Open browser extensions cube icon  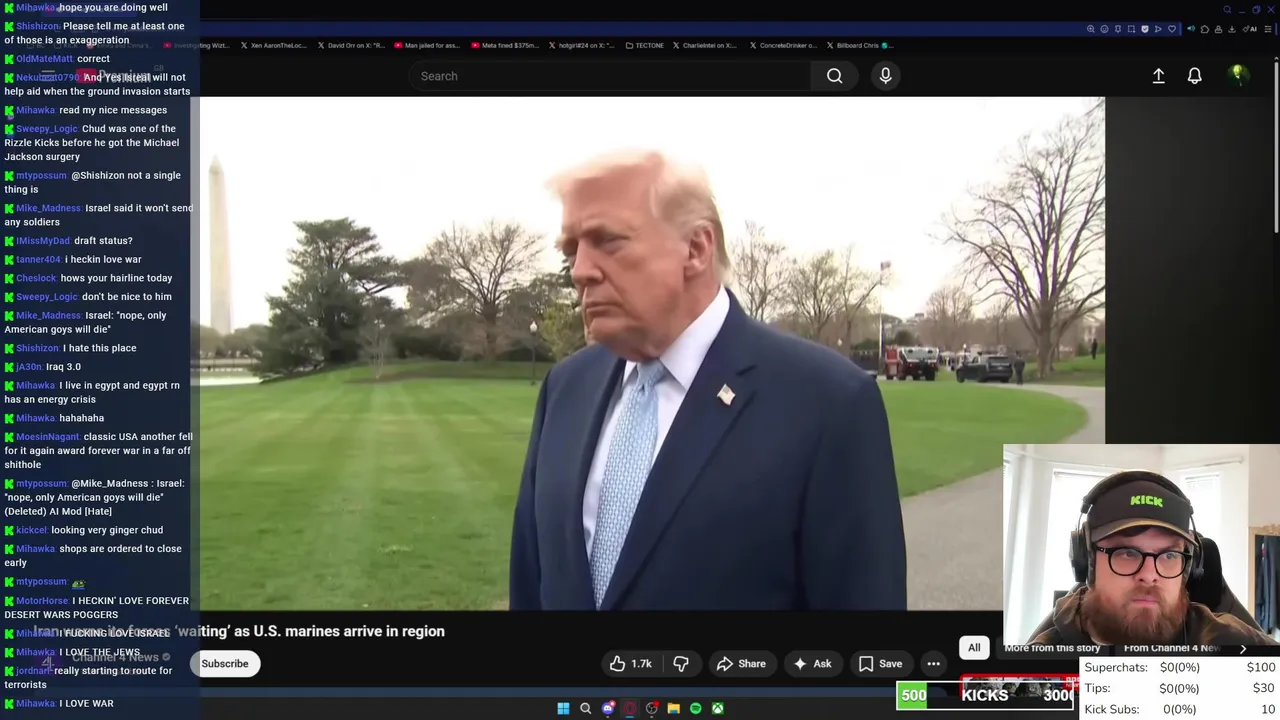(x=1205, y=29)
